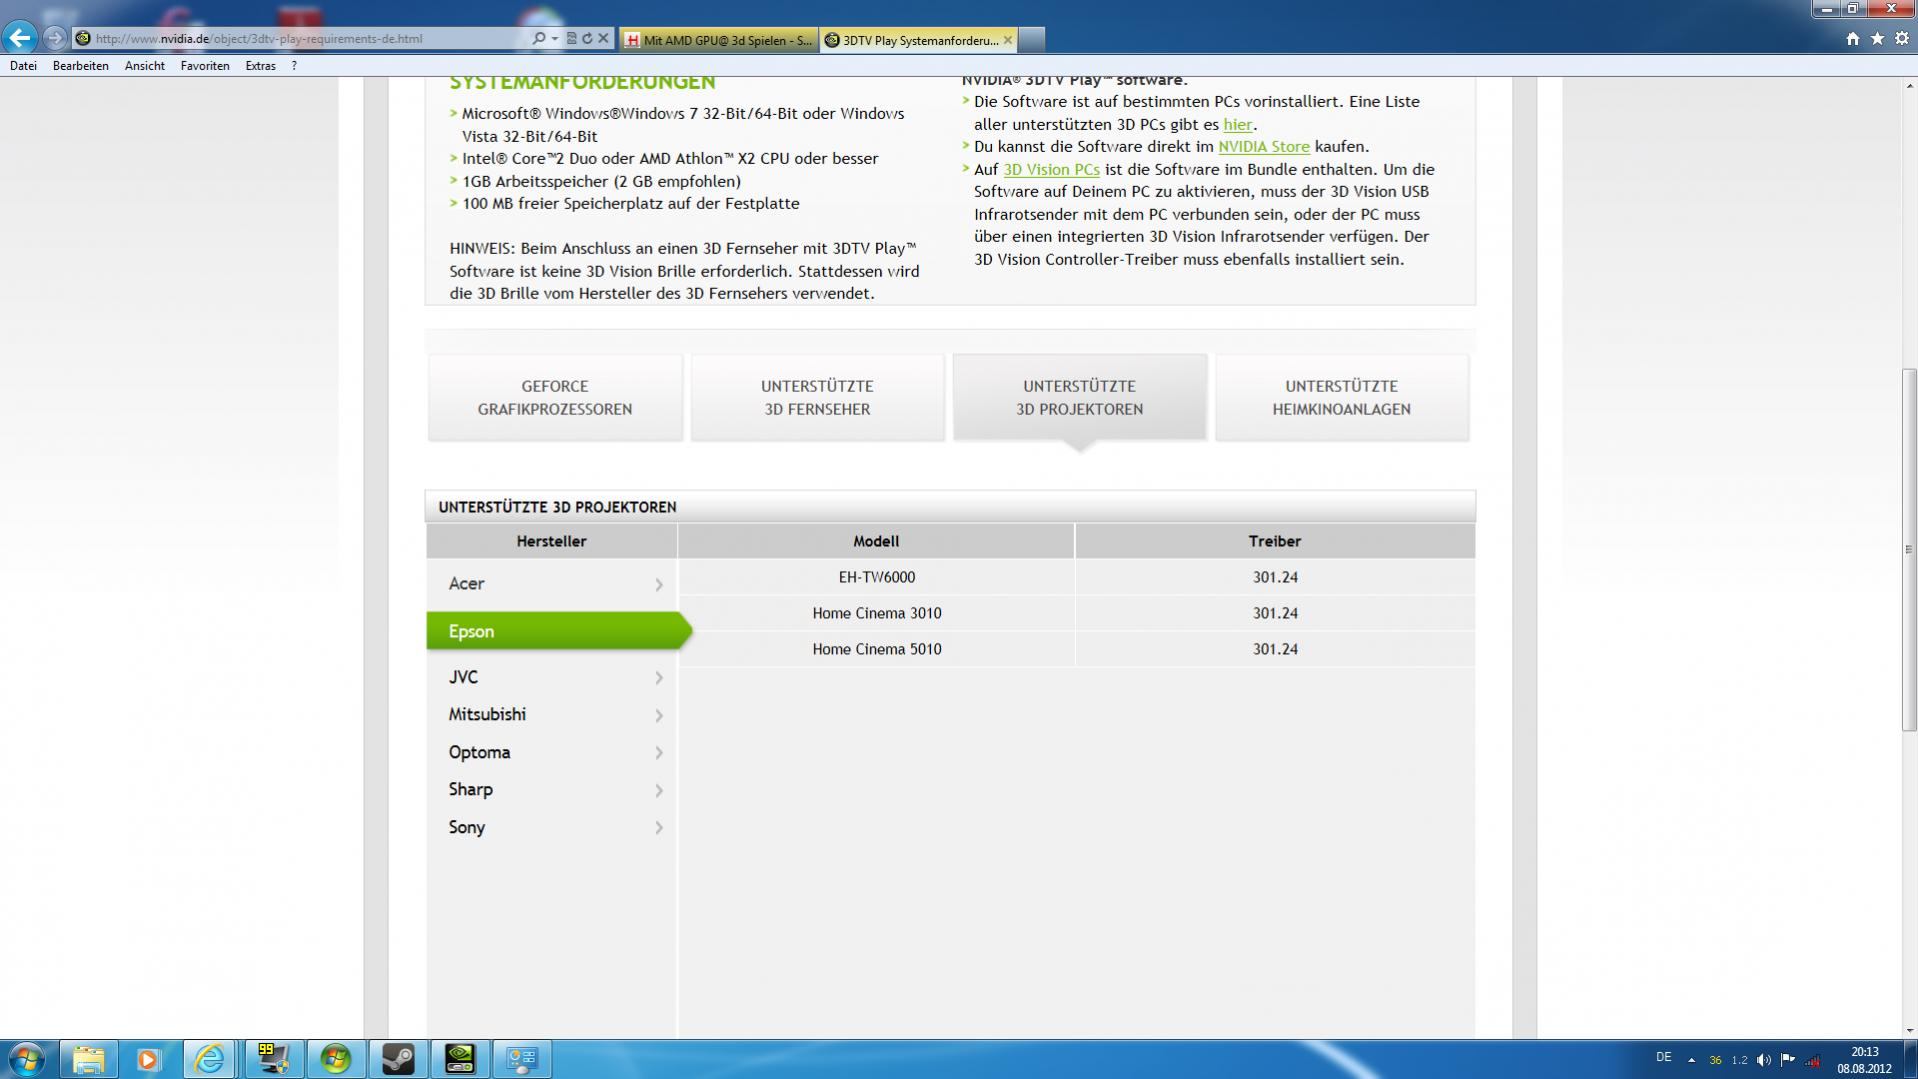Click the scrollbar down arrow
This screenshot has width=1918, height=1079.
click(1908, 1030)
